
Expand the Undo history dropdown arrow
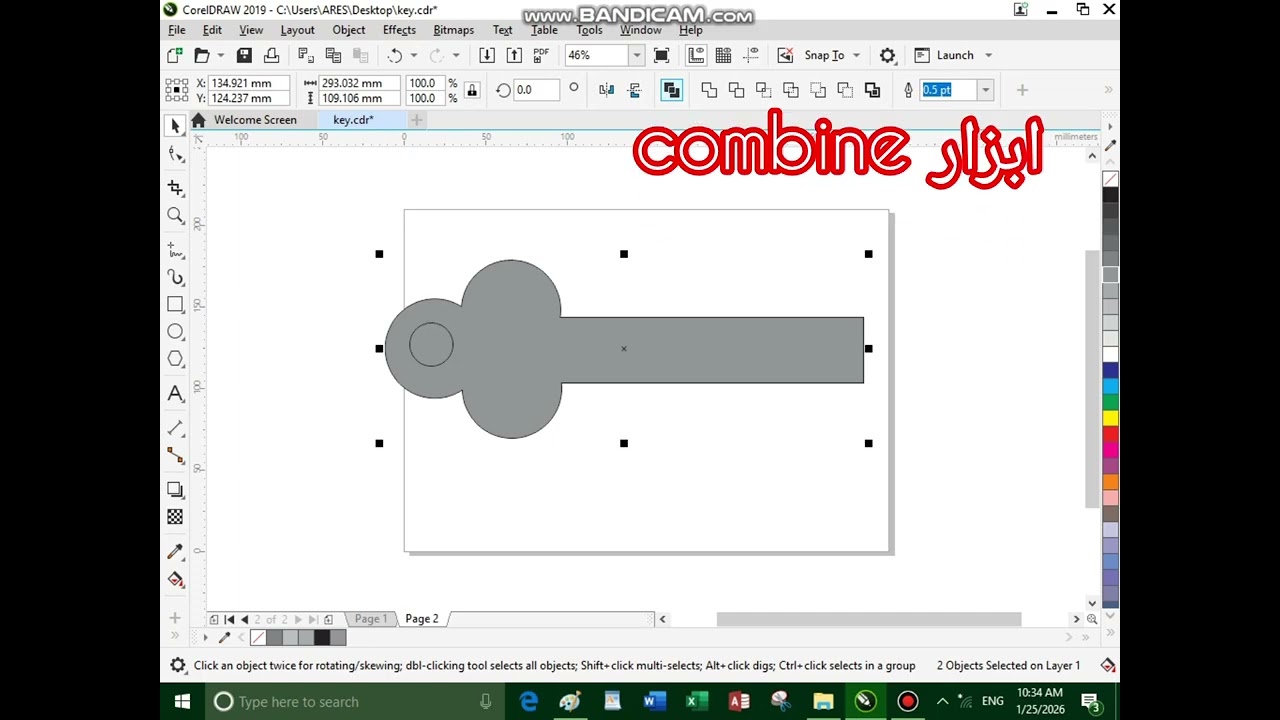(x=414, y=56)
